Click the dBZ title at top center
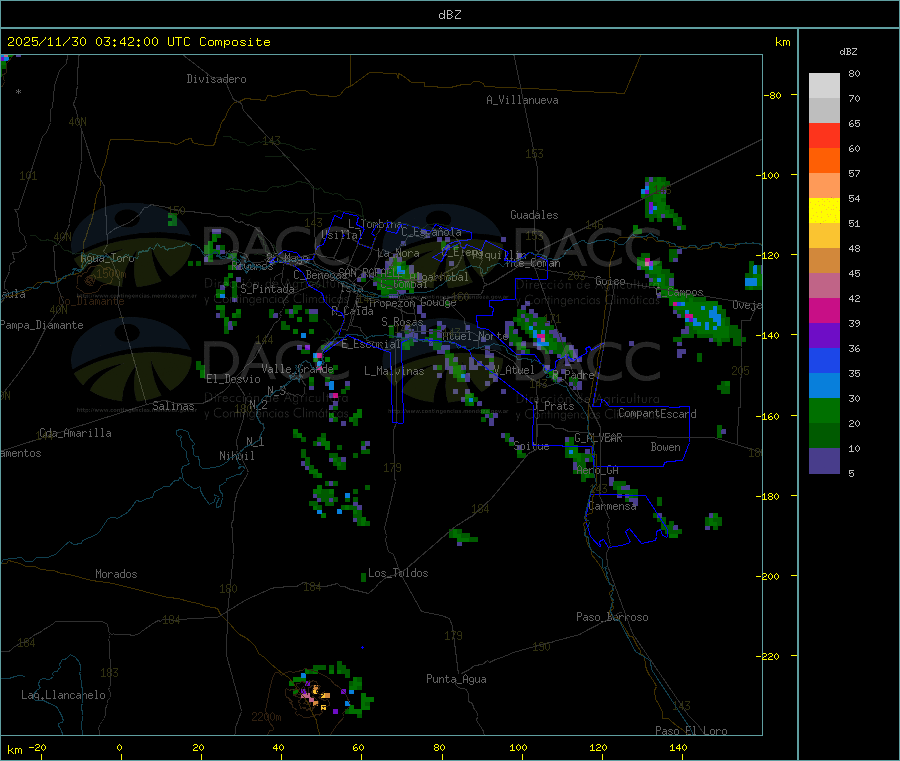 pos(449,15)
